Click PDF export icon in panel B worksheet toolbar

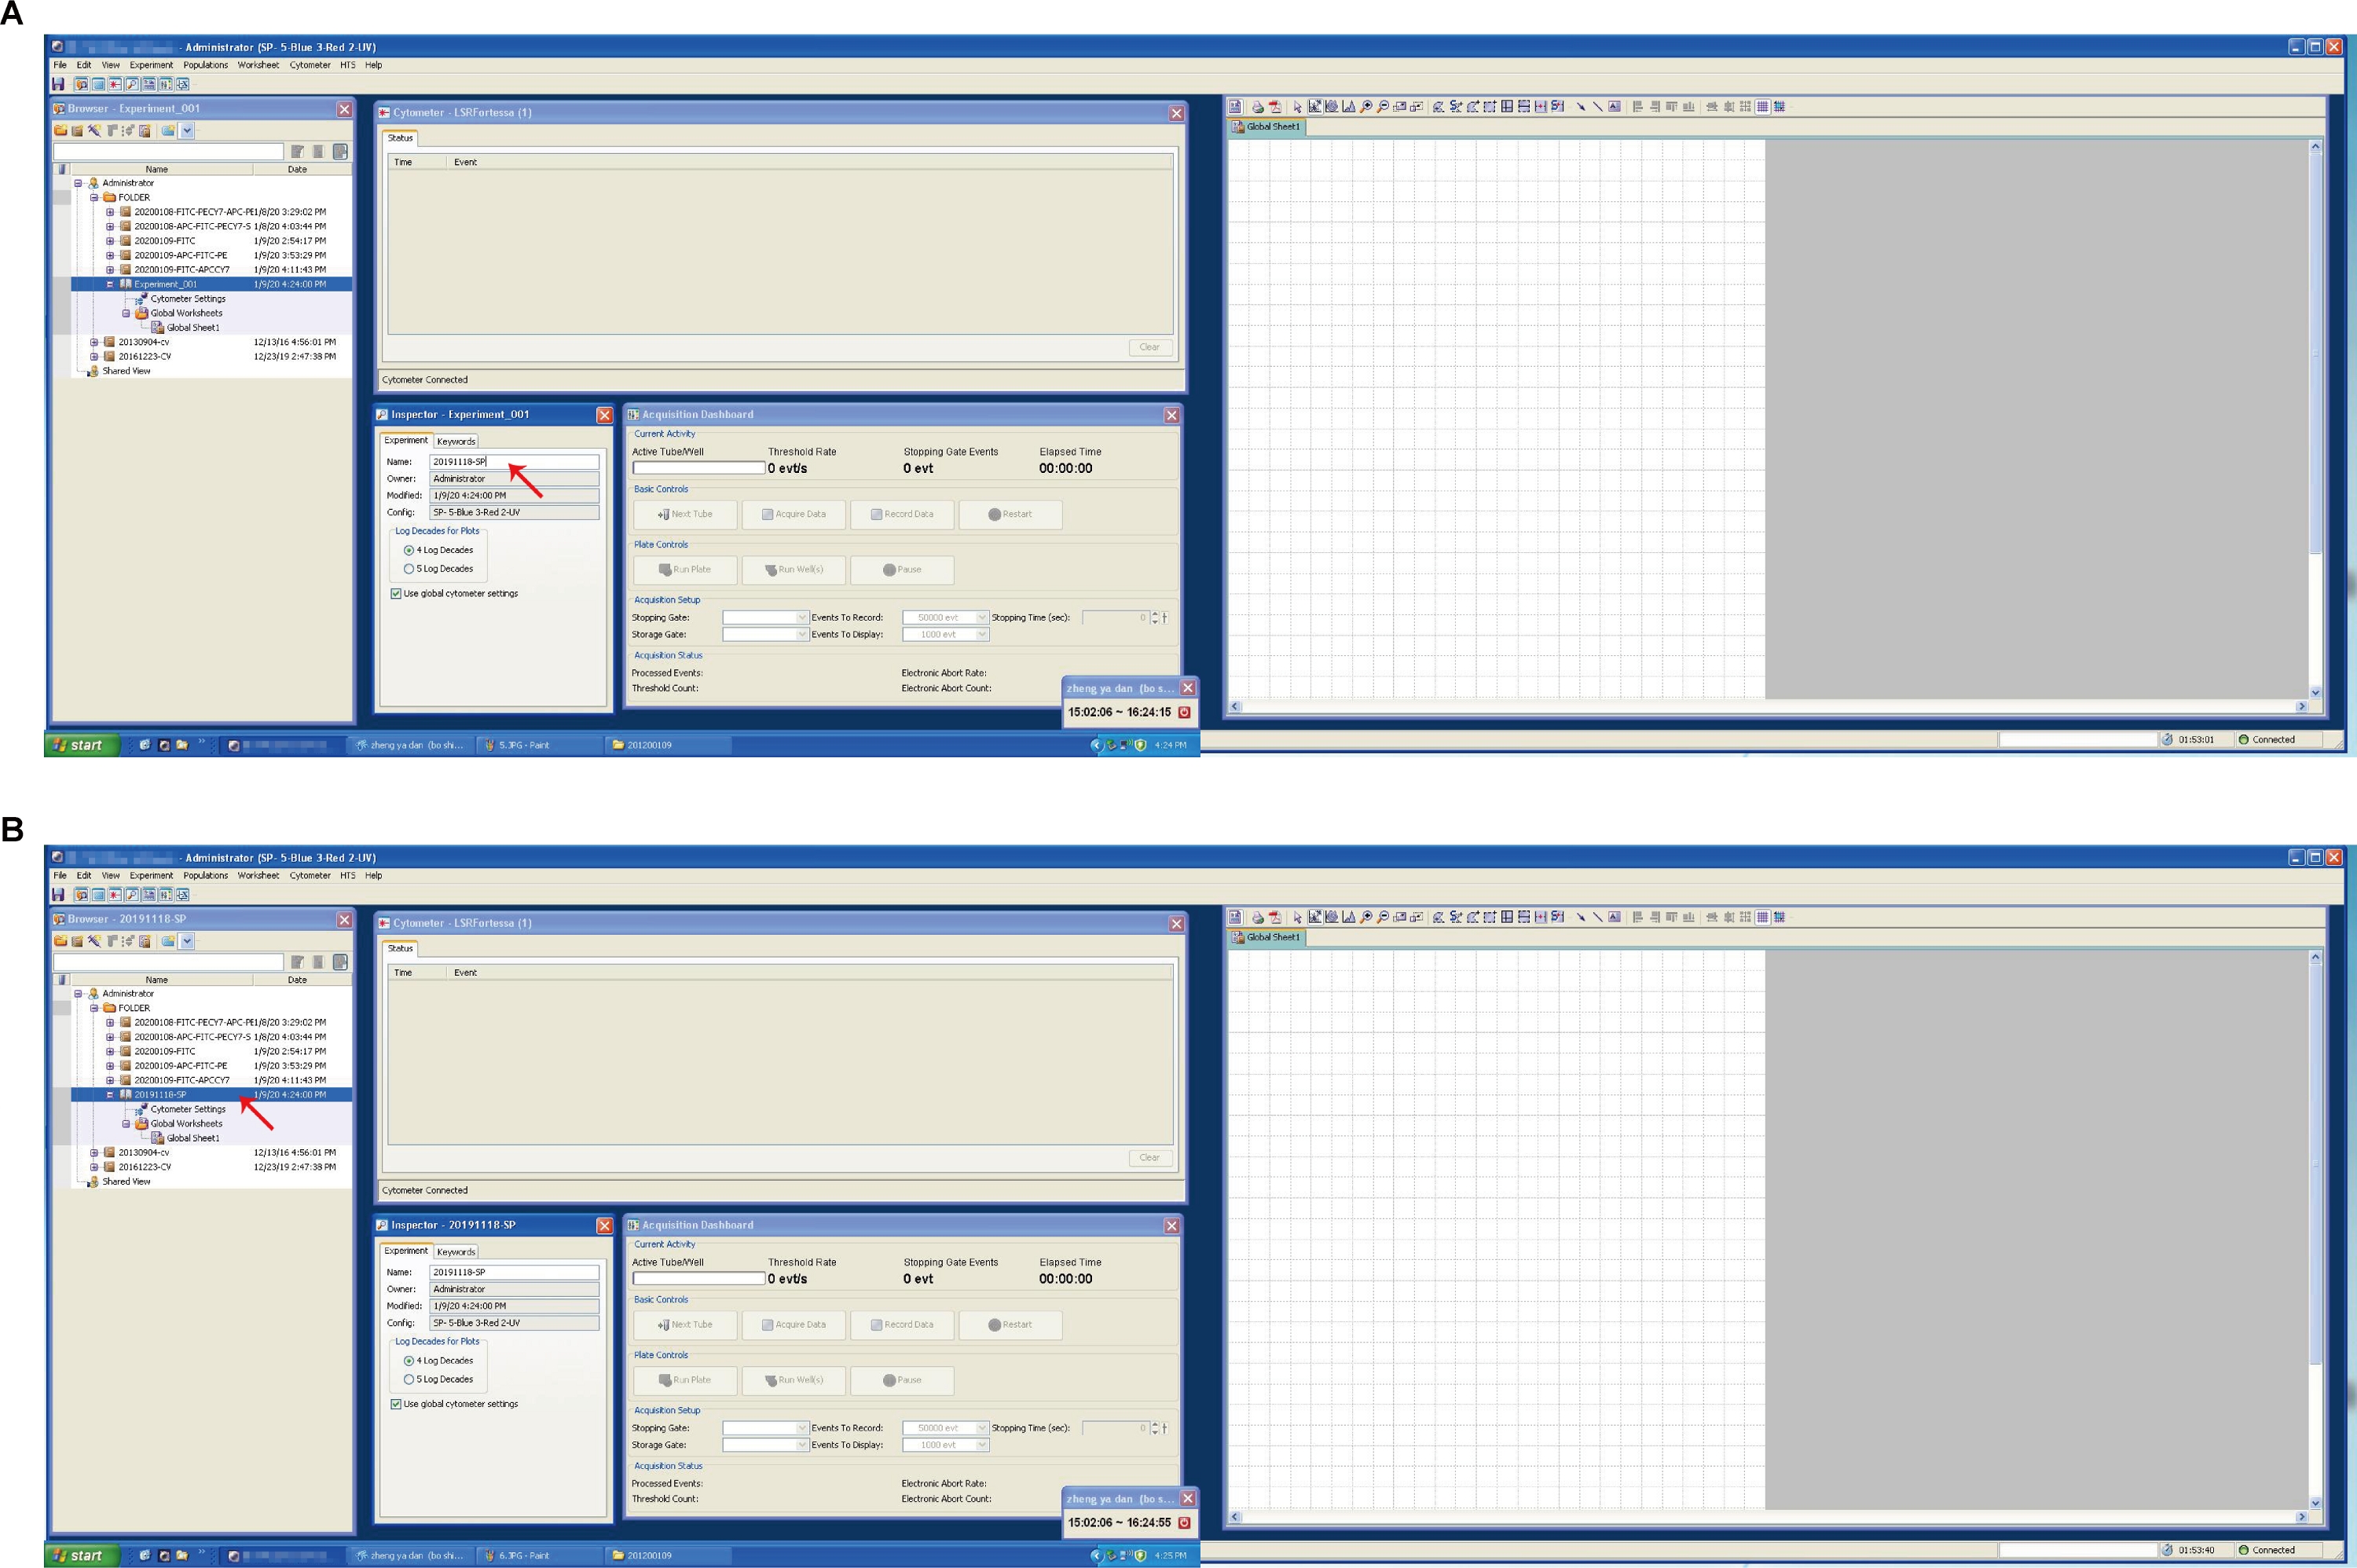point(1275,917)
